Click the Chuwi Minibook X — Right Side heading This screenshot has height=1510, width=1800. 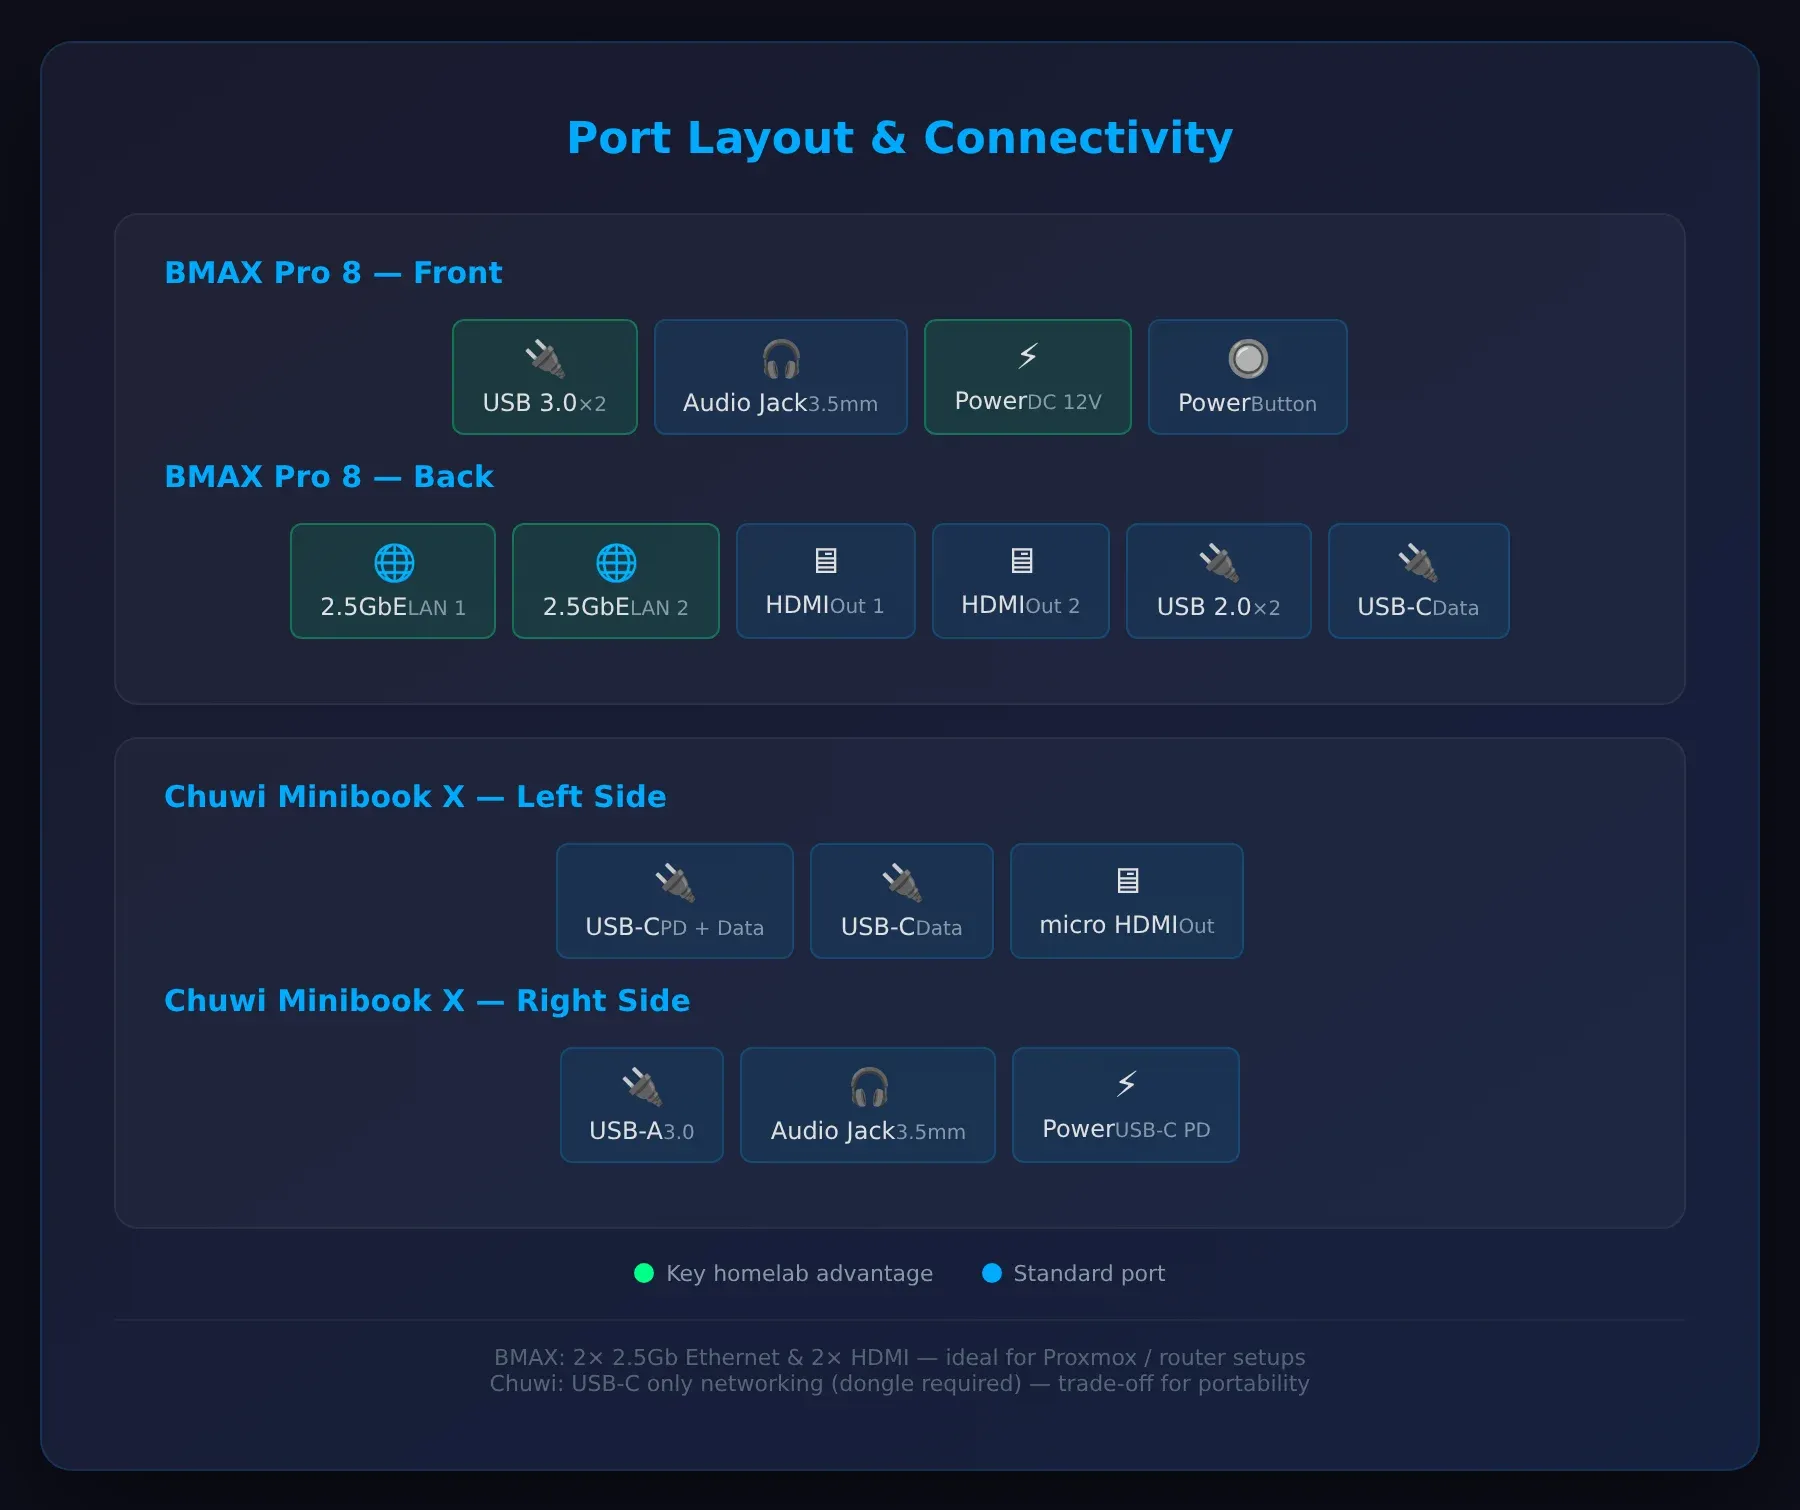[427, 1000]
